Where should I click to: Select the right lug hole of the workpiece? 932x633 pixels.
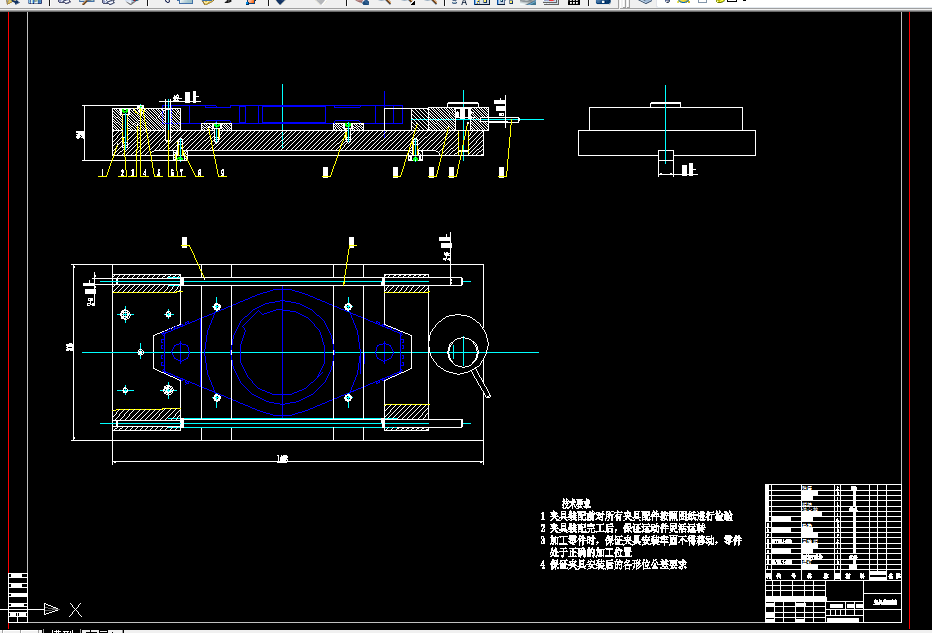pyautogui.click(x=385, y=352)
